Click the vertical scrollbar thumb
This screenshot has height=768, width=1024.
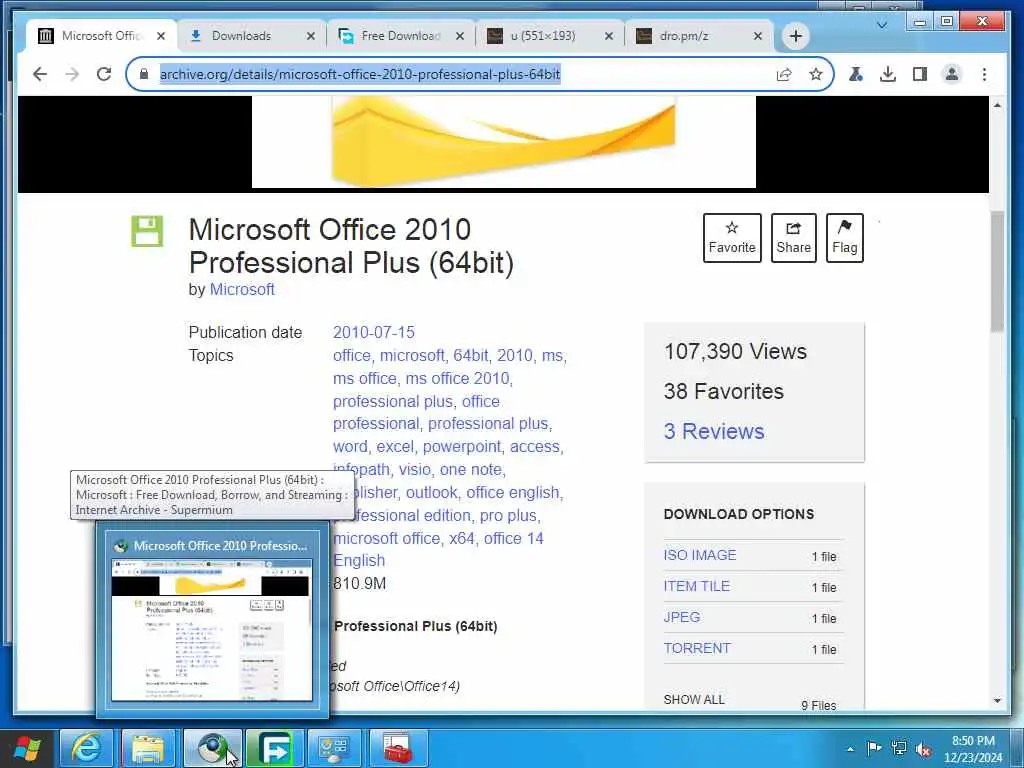point(997,272)
